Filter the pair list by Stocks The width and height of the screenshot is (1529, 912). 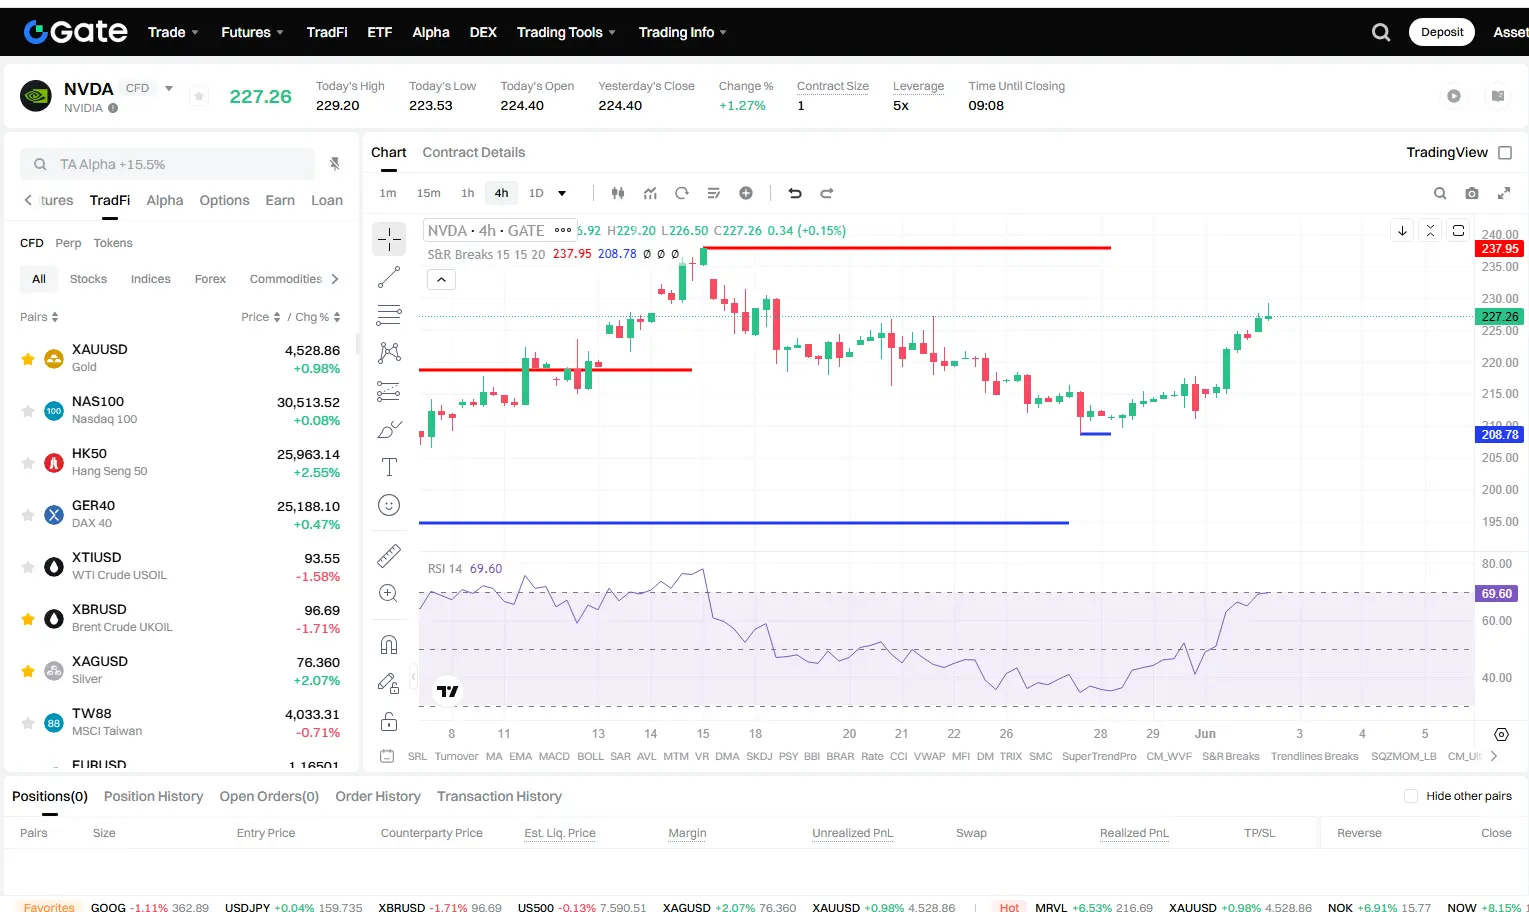pos(88,279)
